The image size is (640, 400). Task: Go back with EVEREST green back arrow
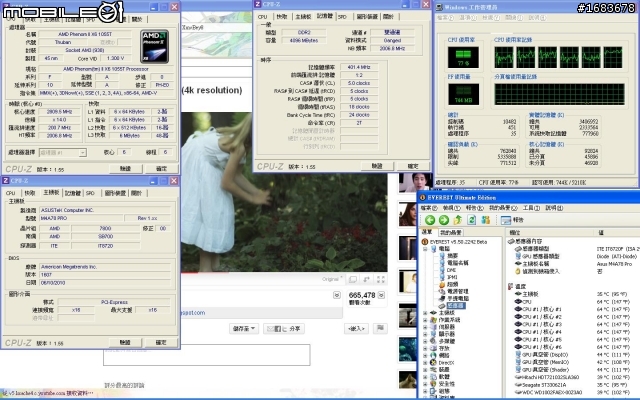click(430, 220)
